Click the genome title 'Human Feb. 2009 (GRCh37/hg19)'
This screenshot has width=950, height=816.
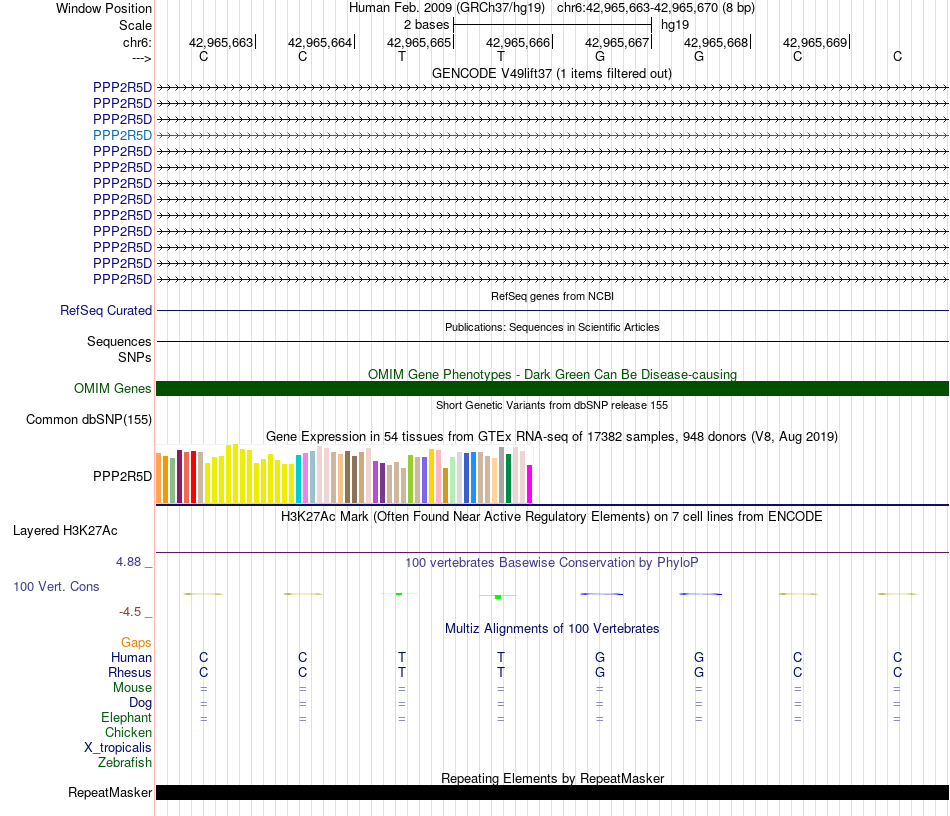(x=447, y=8)
